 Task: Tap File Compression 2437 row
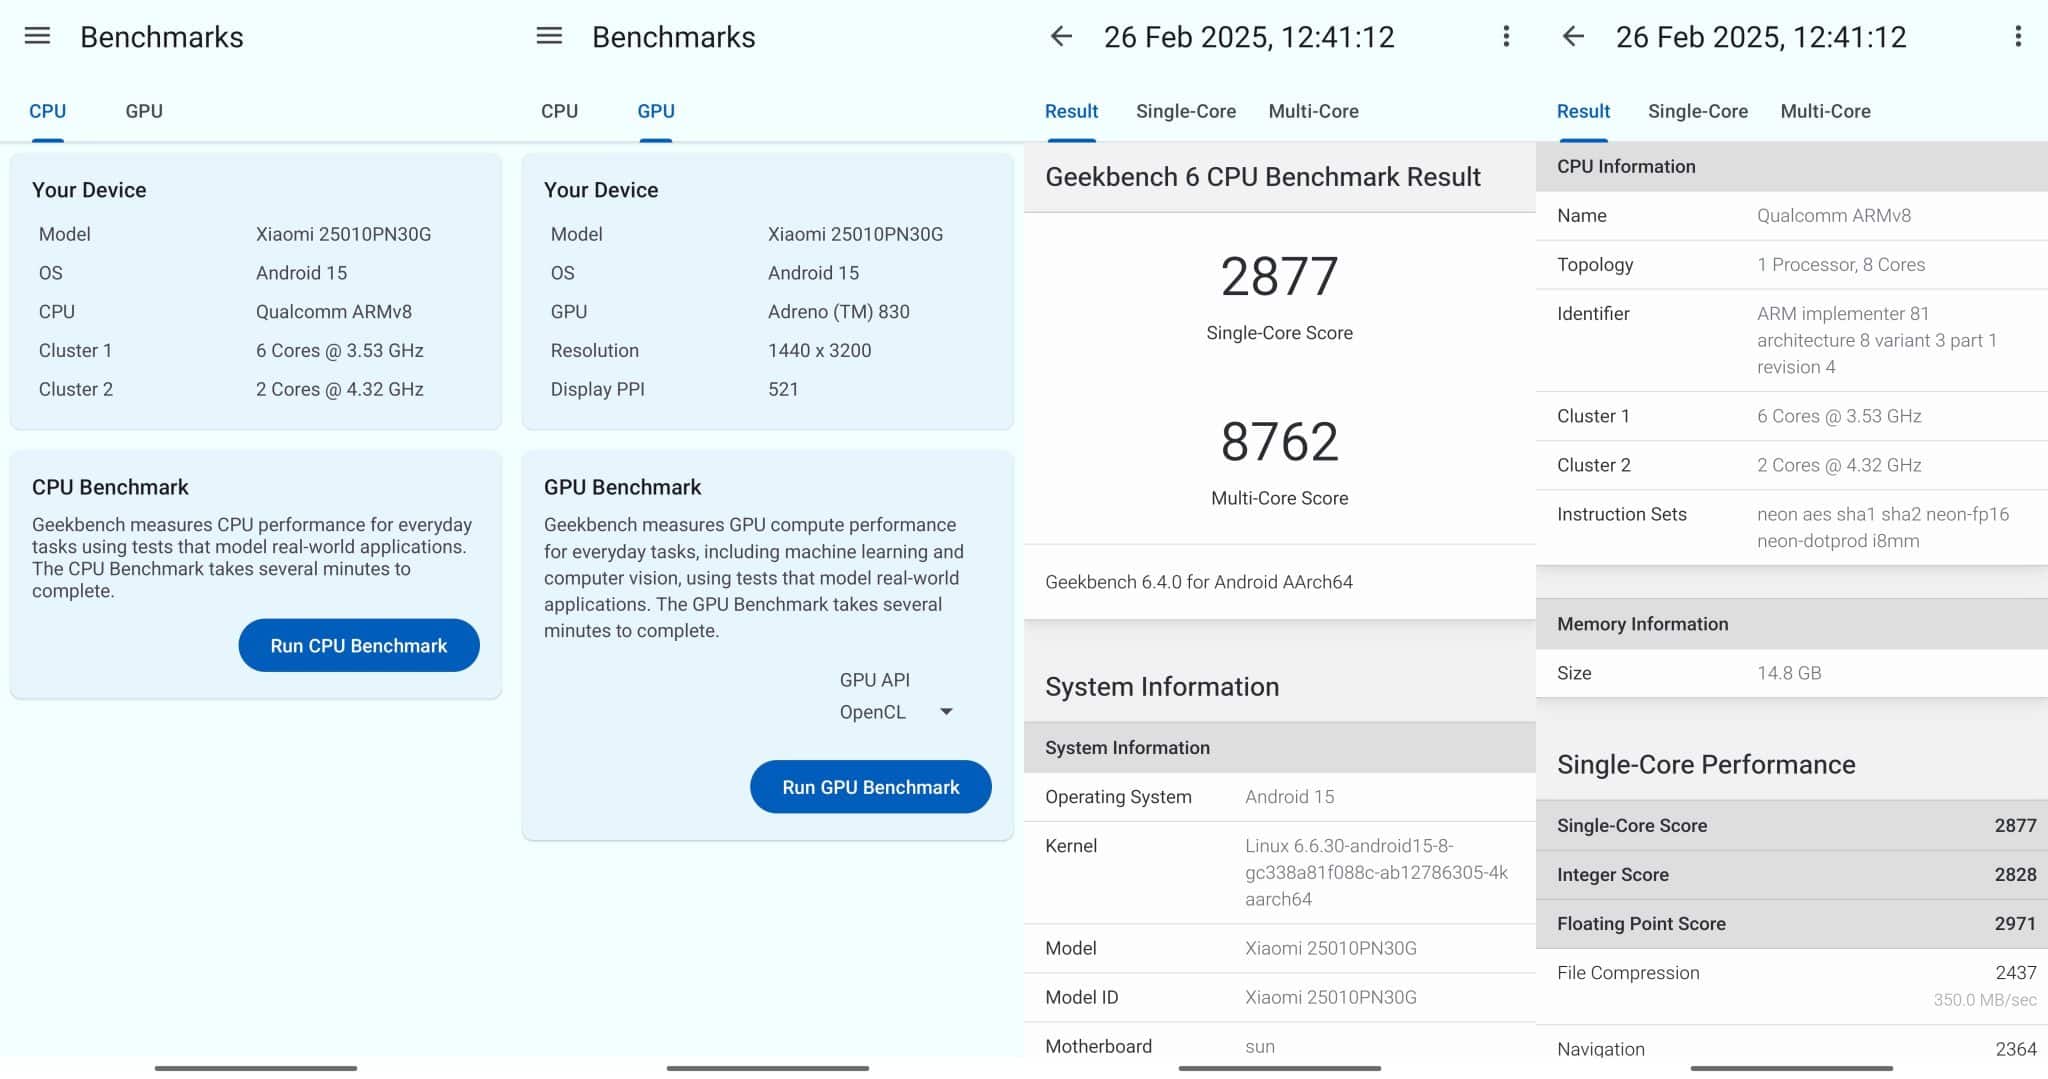1792,985
